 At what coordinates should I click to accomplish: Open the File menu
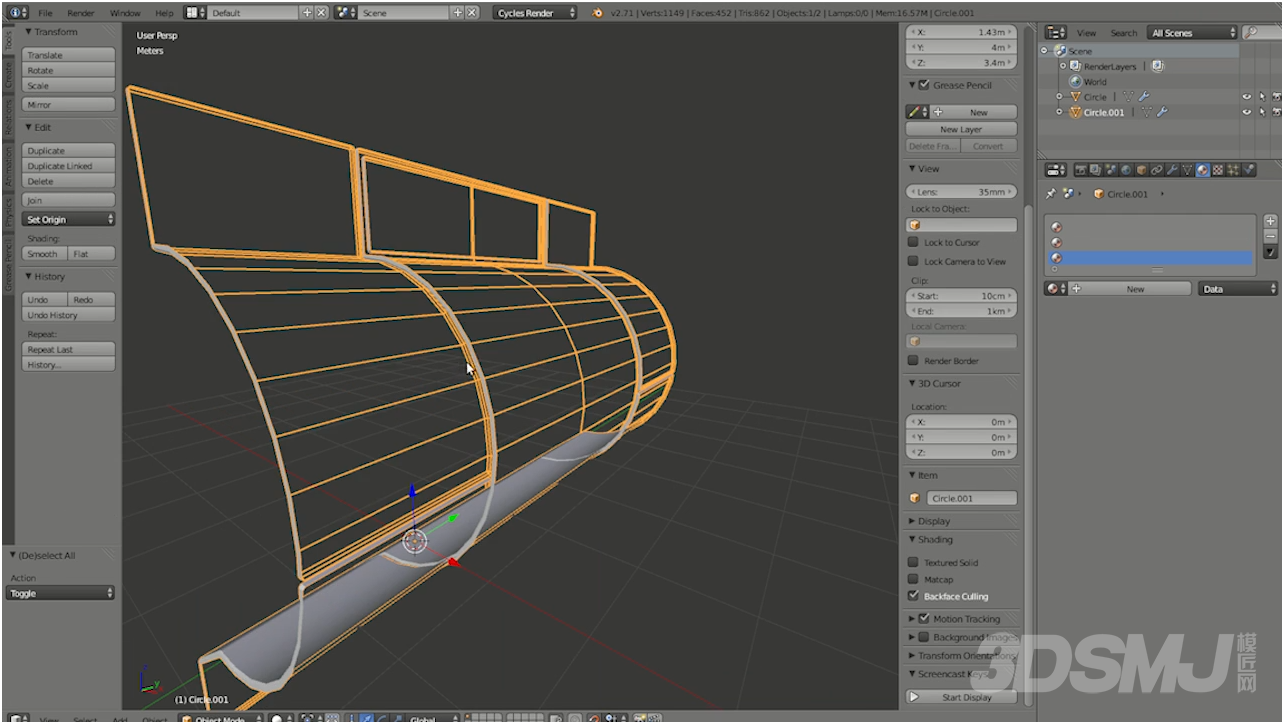click(x=45, y=13)
